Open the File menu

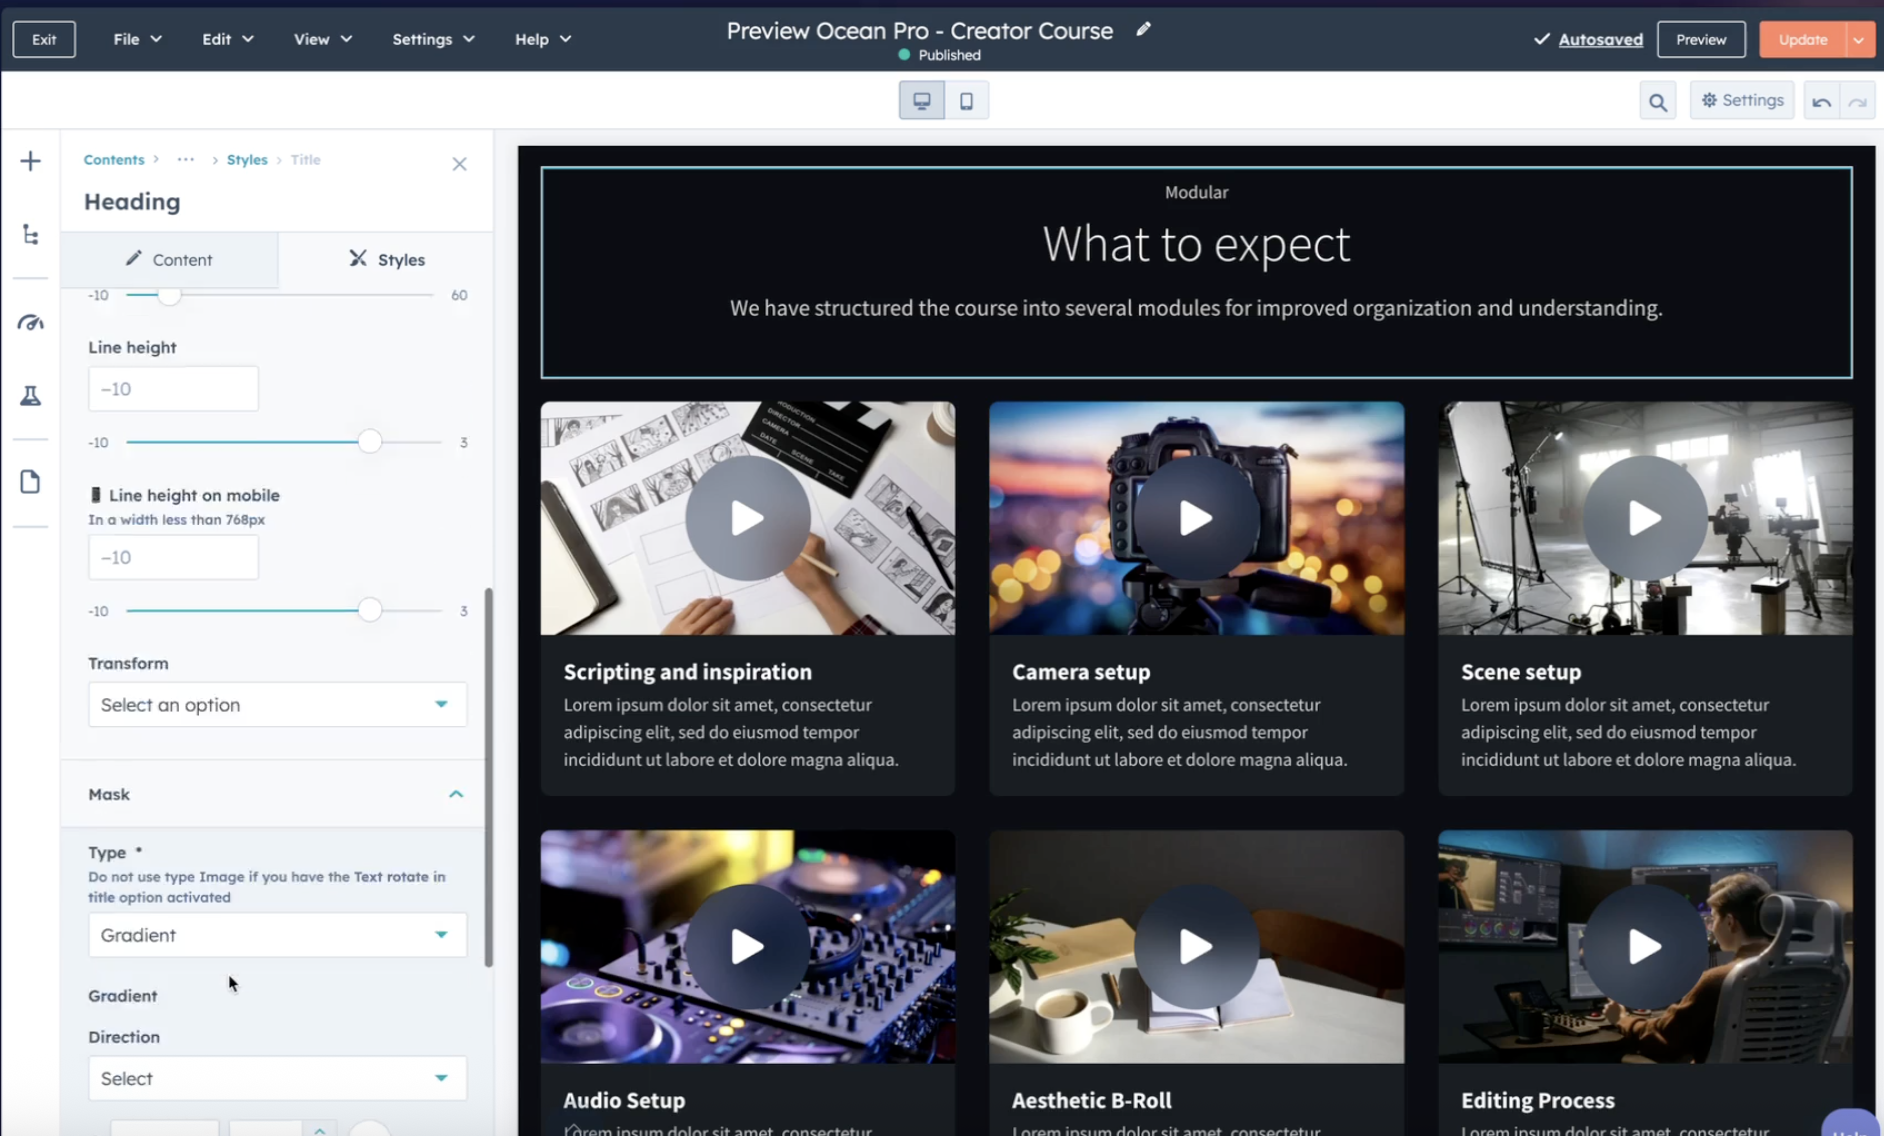(137, 39)
